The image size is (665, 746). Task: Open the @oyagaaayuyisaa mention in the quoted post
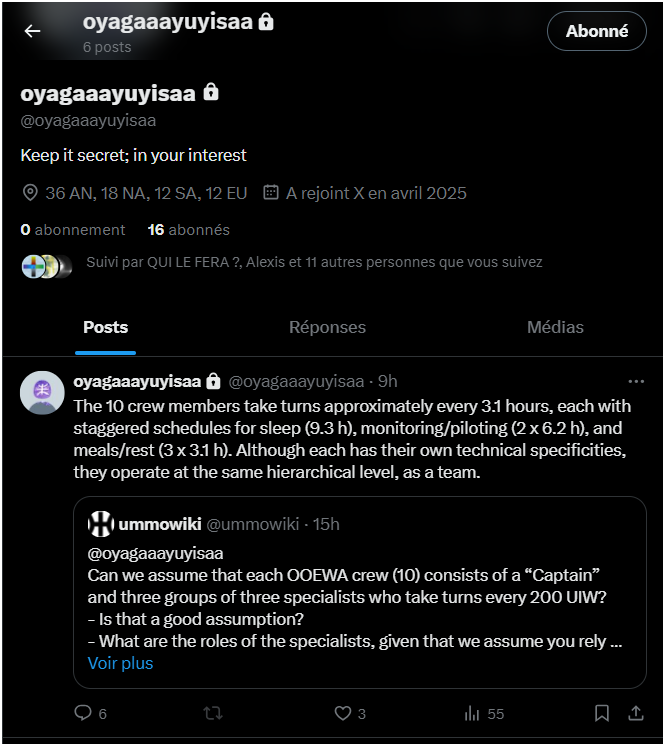click(x=155, y=553)
